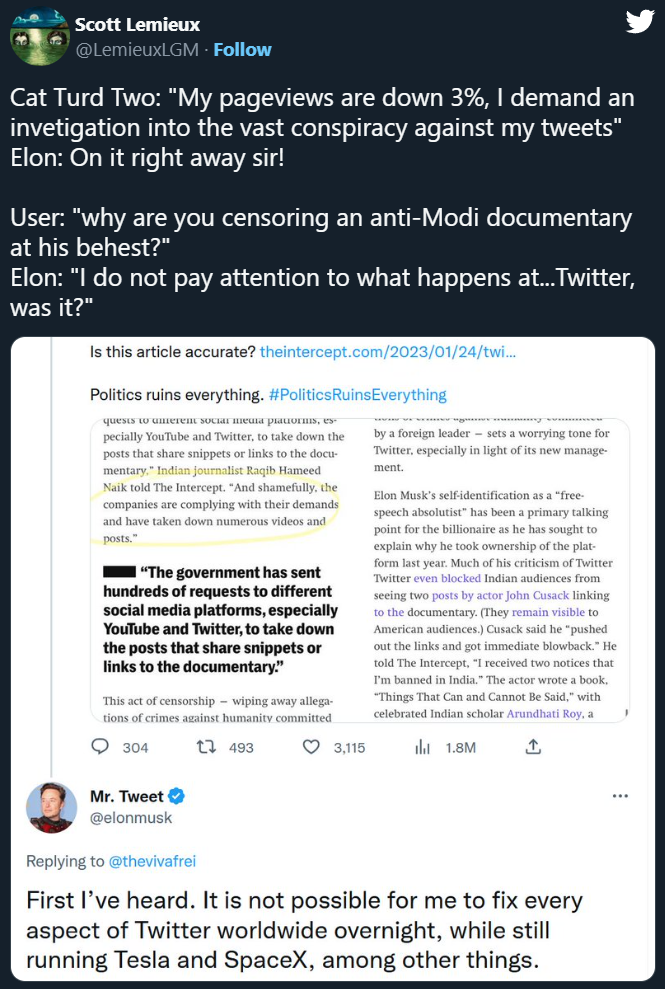The height and width of the screenshot is (989, 665).
Task: Open Elon Musk's profile picture
Action: point(51,807)
